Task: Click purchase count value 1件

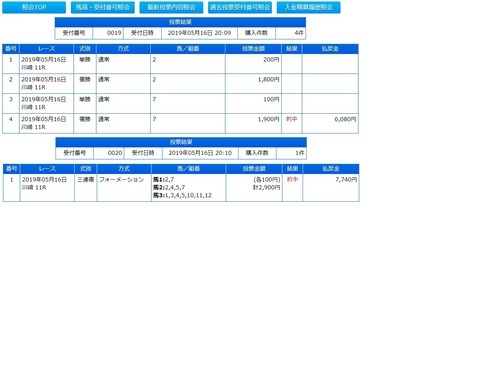Action: 300,153
